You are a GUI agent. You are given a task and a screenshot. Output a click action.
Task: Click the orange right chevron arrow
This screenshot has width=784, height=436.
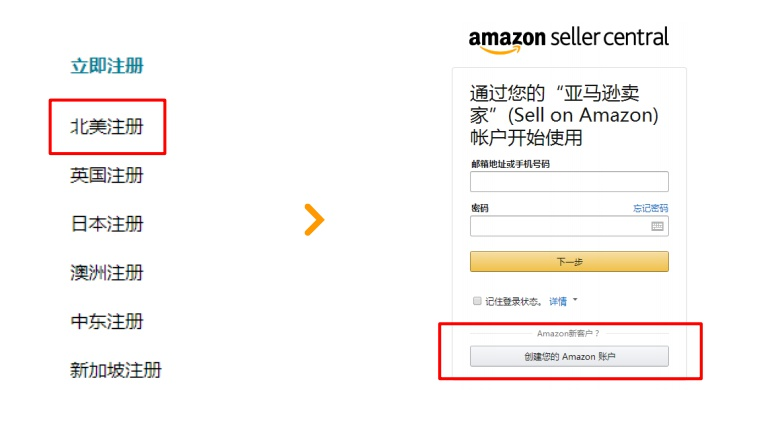tap(314, 220)
